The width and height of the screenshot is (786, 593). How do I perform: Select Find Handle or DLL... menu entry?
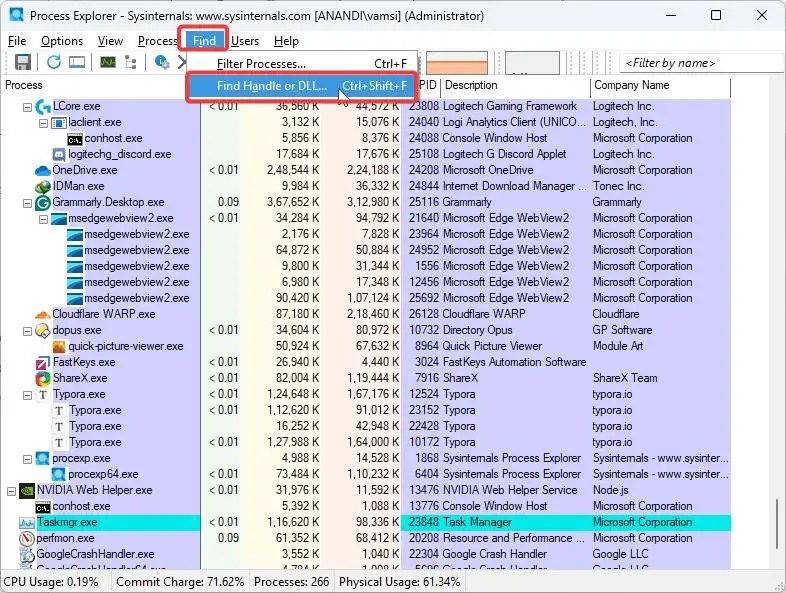302,86
